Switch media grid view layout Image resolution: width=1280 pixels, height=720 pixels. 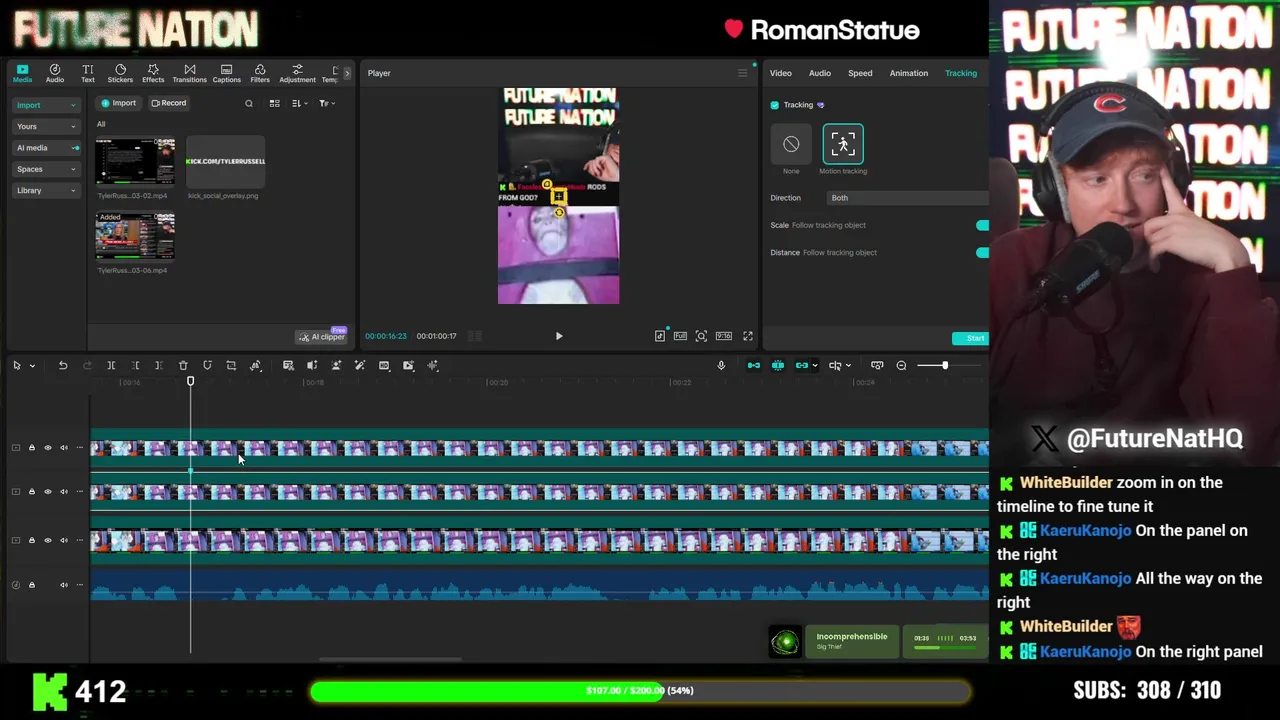pyautogui.click(x=274, y=103)
